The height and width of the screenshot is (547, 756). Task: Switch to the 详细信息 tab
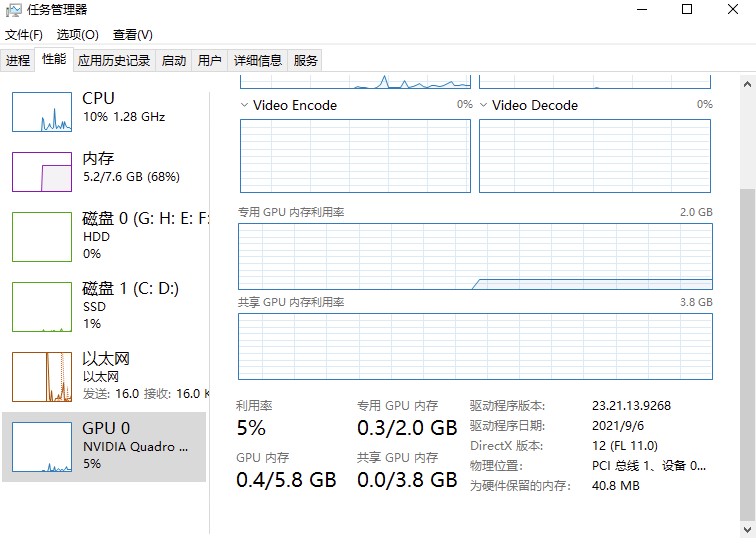tap(258, 60)
